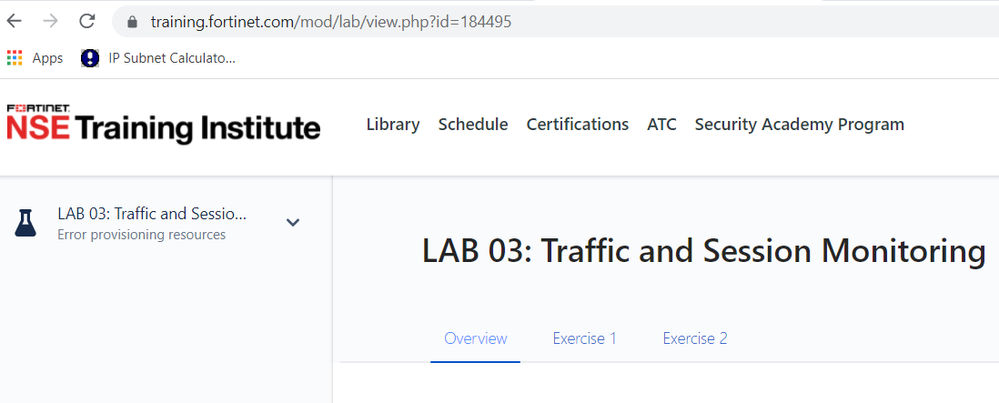The width and height of the screenshot is (999, 403).
Task: Focus the training.fortinet.com address bar
Action: 554,22
